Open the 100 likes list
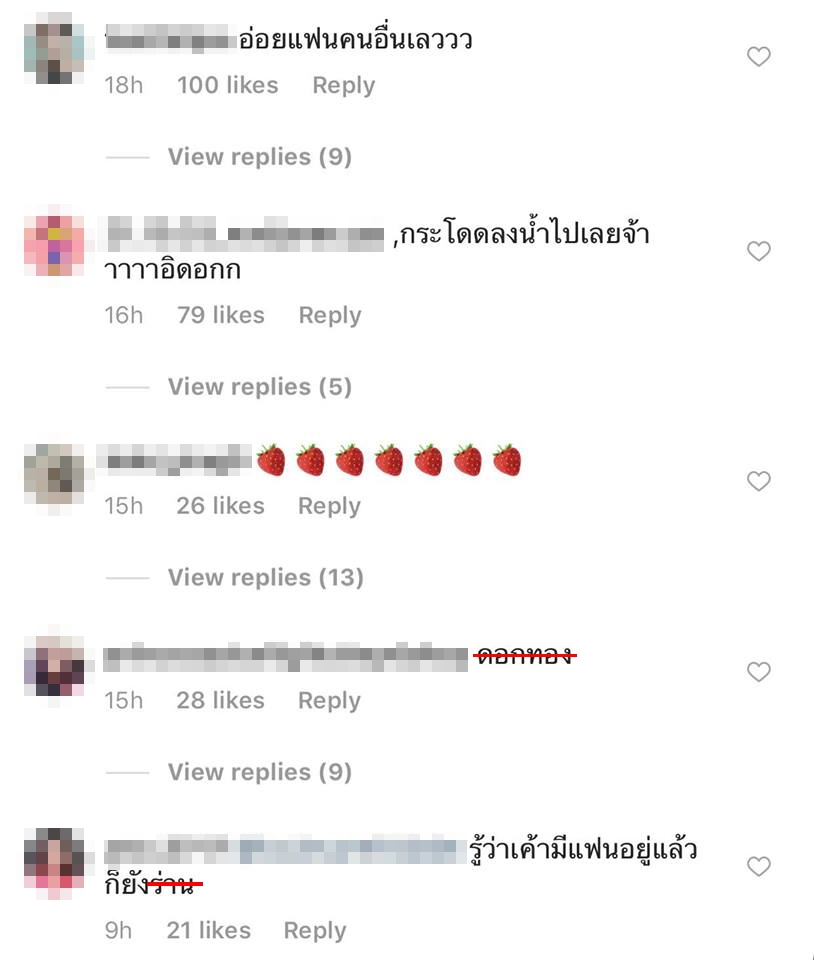Image resolution: width=814 pixels, height=960 pixels. [228, 85]
